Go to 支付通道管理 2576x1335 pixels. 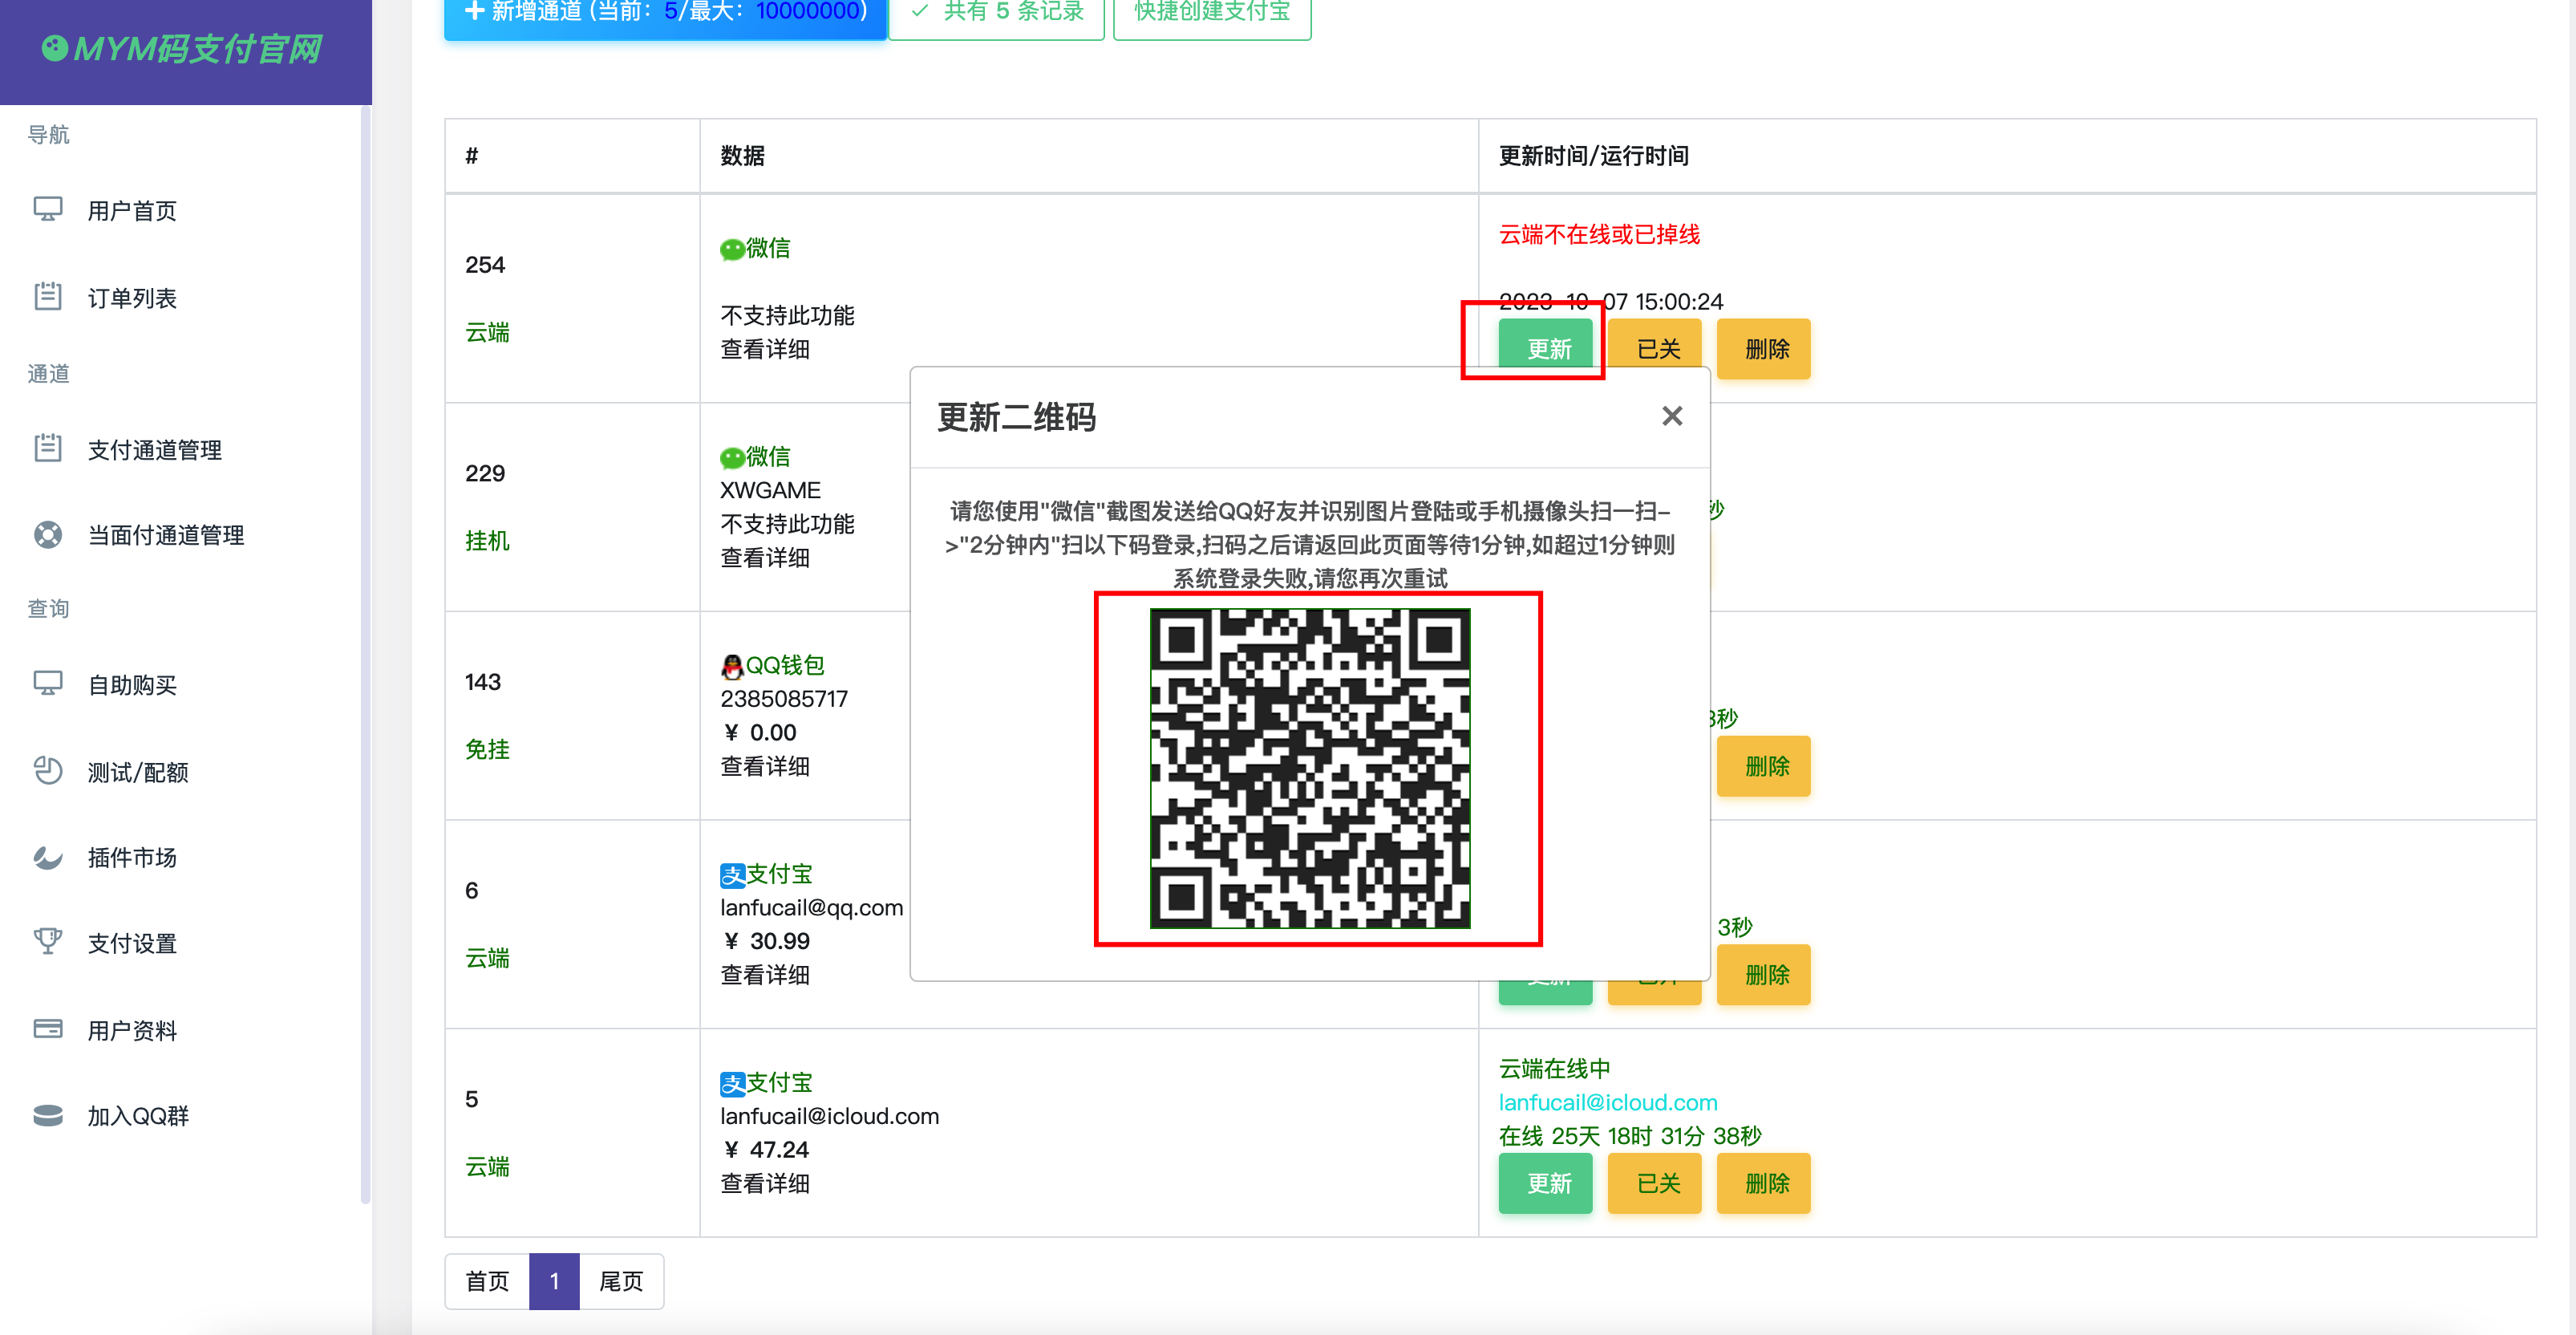pyautogui.click(x=155, y=450)
